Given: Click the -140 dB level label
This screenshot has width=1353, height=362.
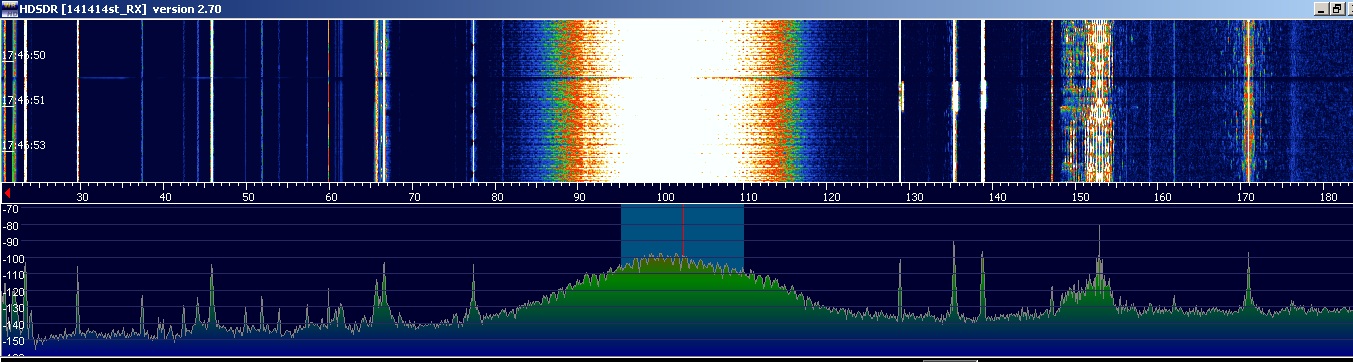Looking at the screenshot, I should 13,326.
